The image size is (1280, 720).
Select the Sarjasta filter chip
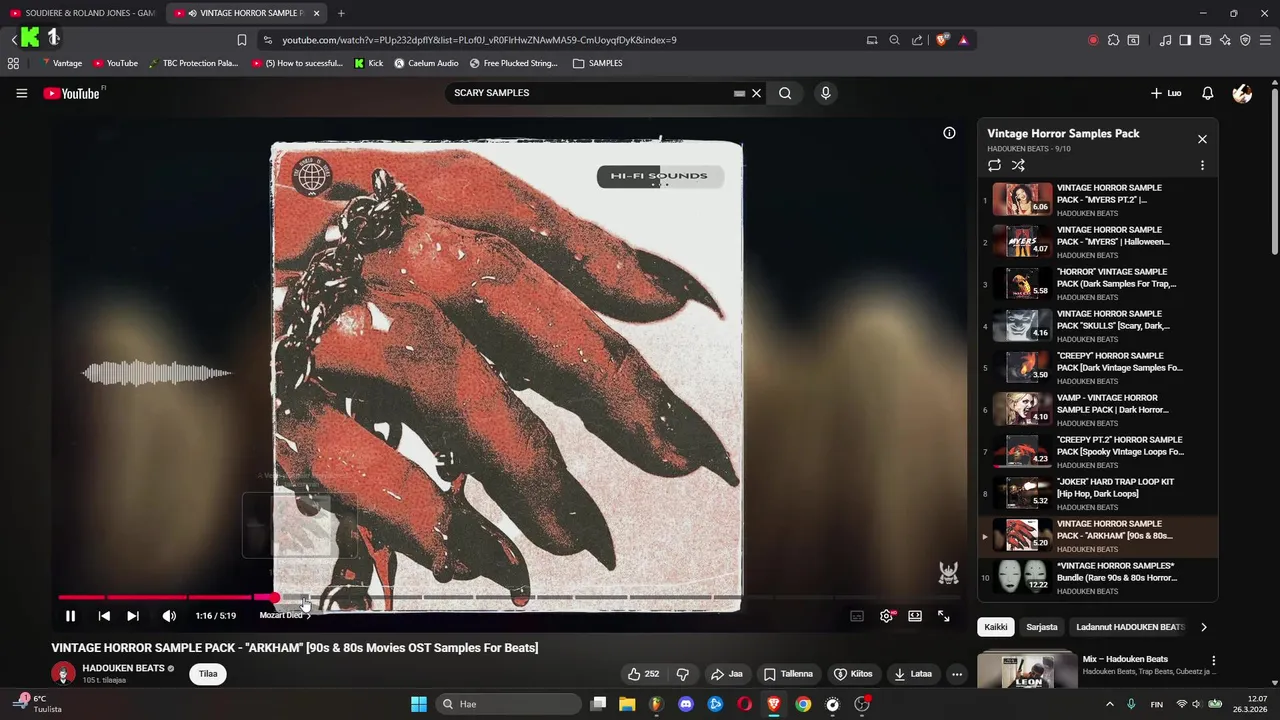pos(1042,627)
